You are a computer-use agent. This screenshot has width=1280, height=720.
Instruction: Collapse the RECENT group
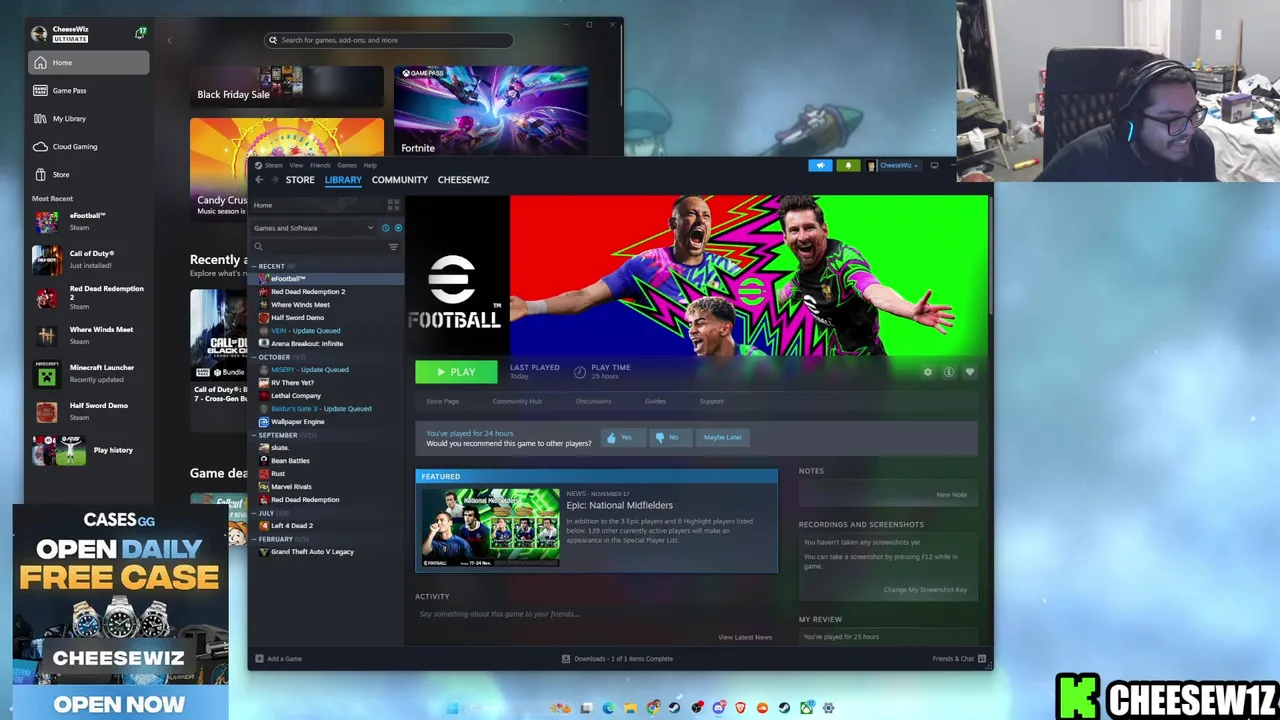coord(254,267)
